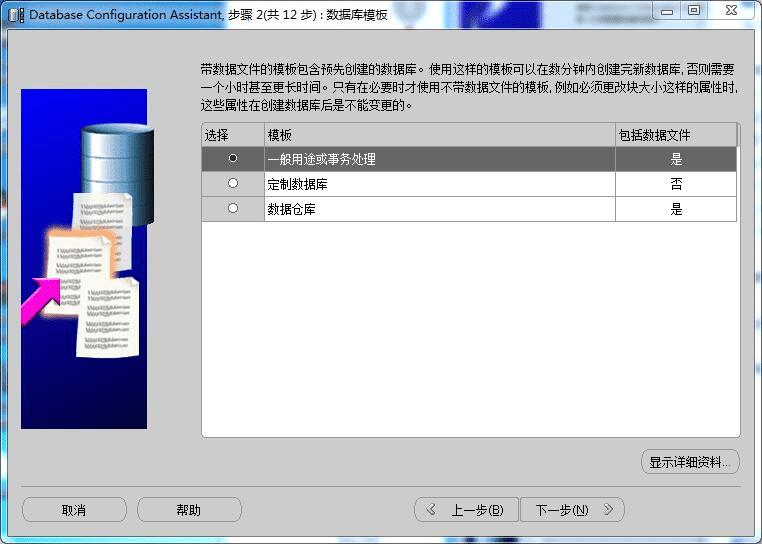
Task: Click the 选择 column header
Action: [233, 135]
